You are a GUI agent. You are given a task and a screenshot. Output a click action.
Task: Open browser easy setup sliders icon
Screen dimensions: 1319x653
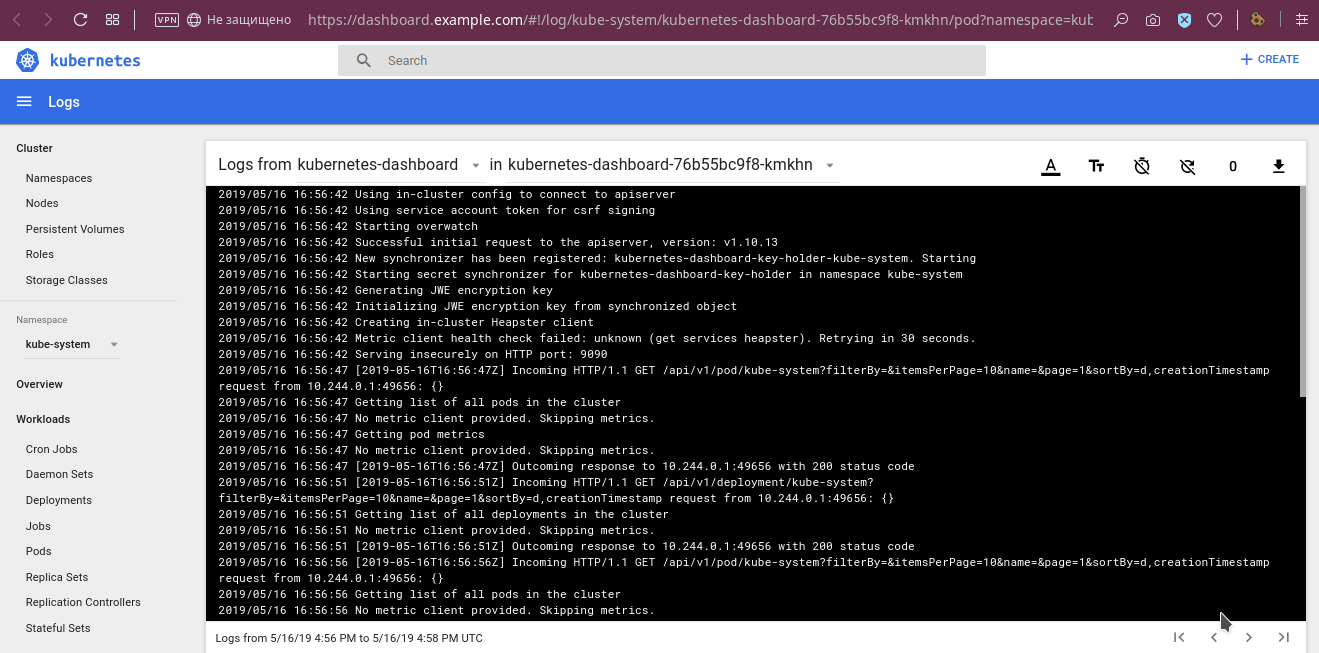[1300, 20]
